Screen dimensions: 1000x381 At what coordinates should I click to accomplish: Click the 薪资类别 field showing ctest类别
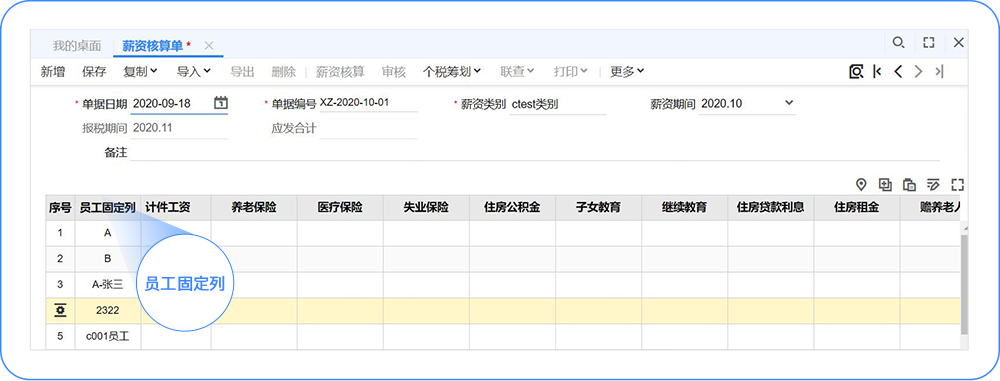tap(558, 104)
